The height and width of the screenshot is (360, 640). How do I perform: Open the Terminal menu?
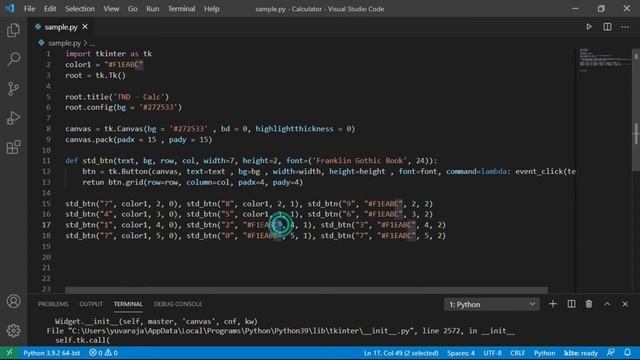pos(181,9)
